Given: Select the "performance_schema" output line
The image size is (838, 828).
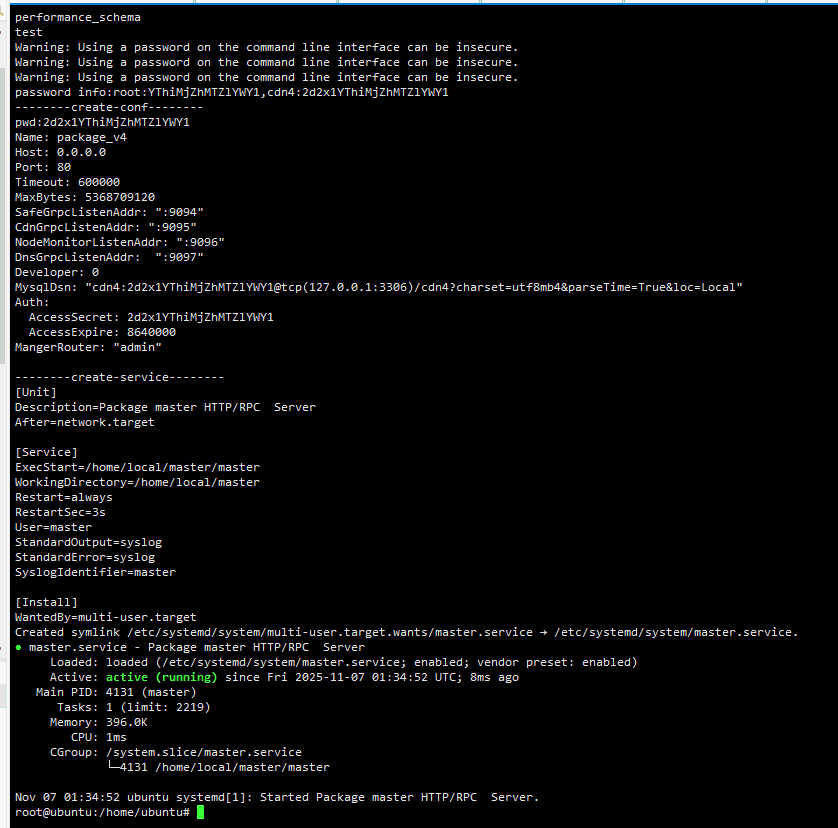Looking at the screenshot, I should (77, 18).
